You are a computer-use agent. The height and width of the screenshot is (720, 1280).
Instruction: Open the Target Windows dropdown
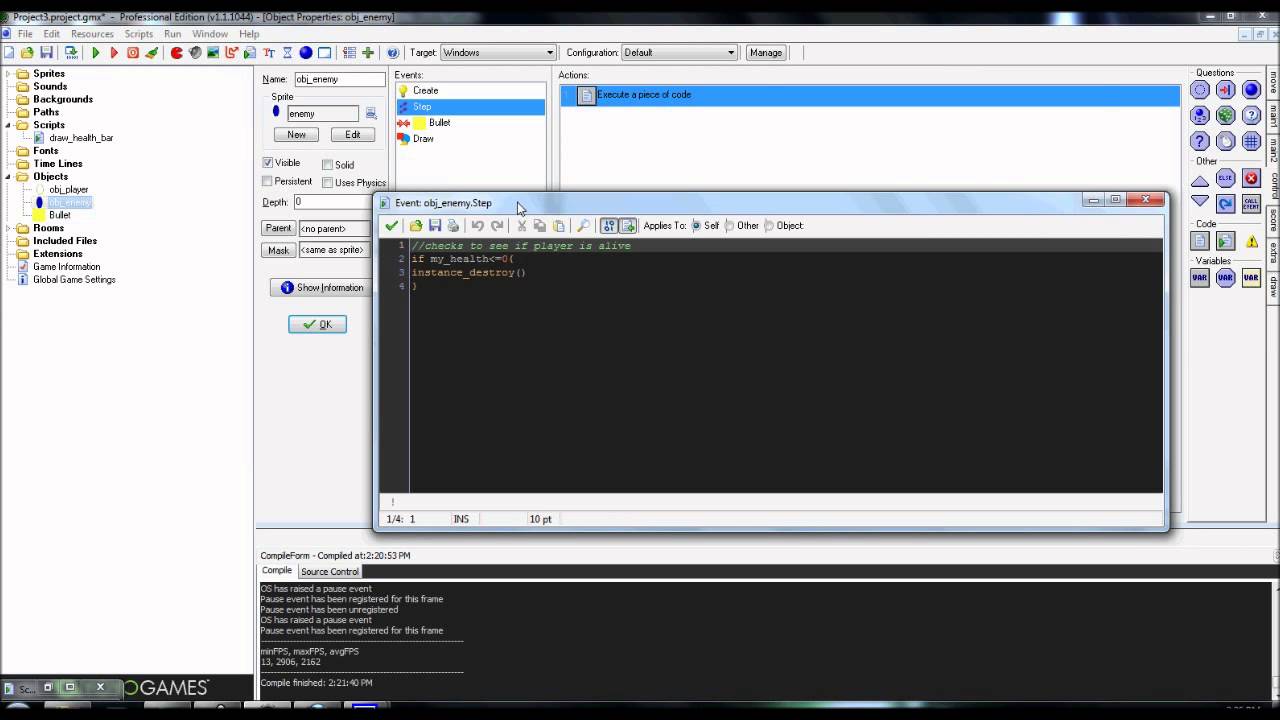coord(550,53)
